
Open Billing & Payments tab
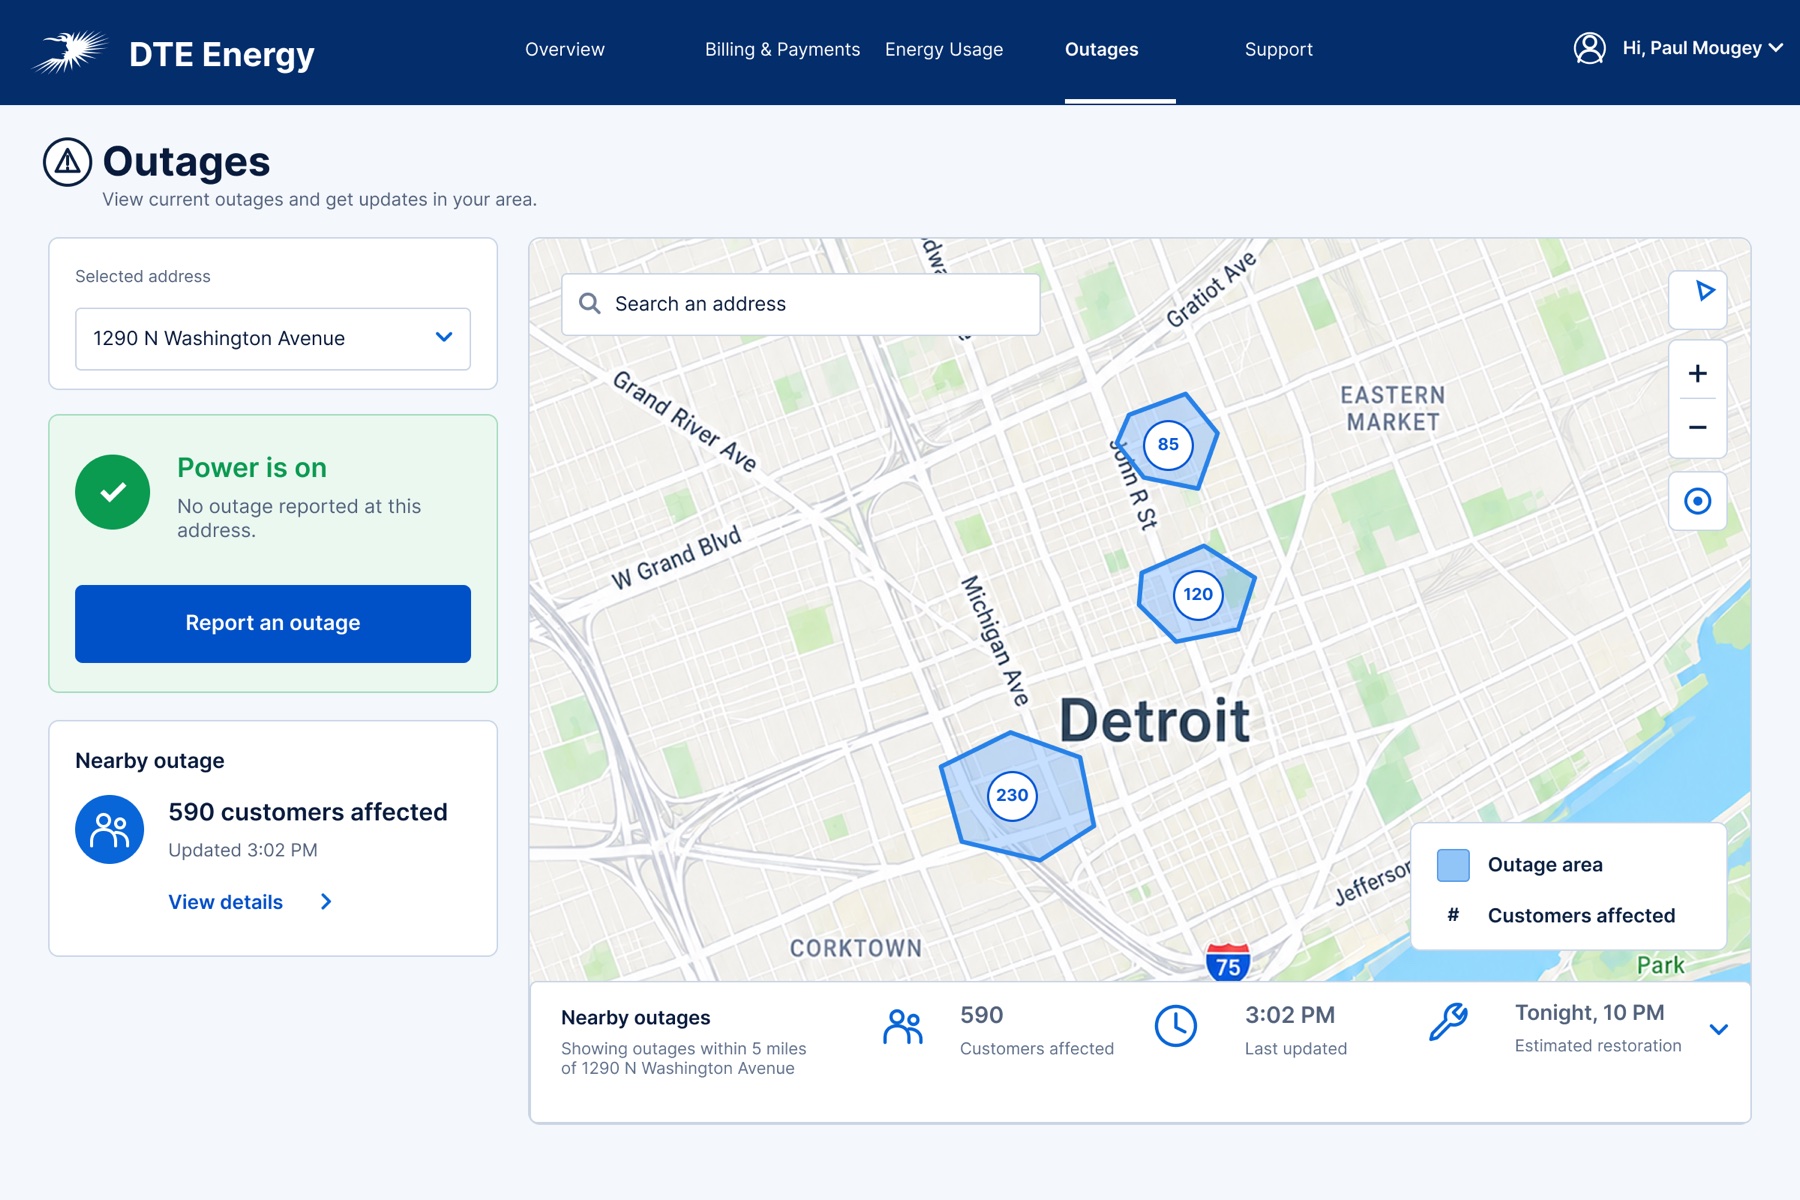(x=782, y=50)
